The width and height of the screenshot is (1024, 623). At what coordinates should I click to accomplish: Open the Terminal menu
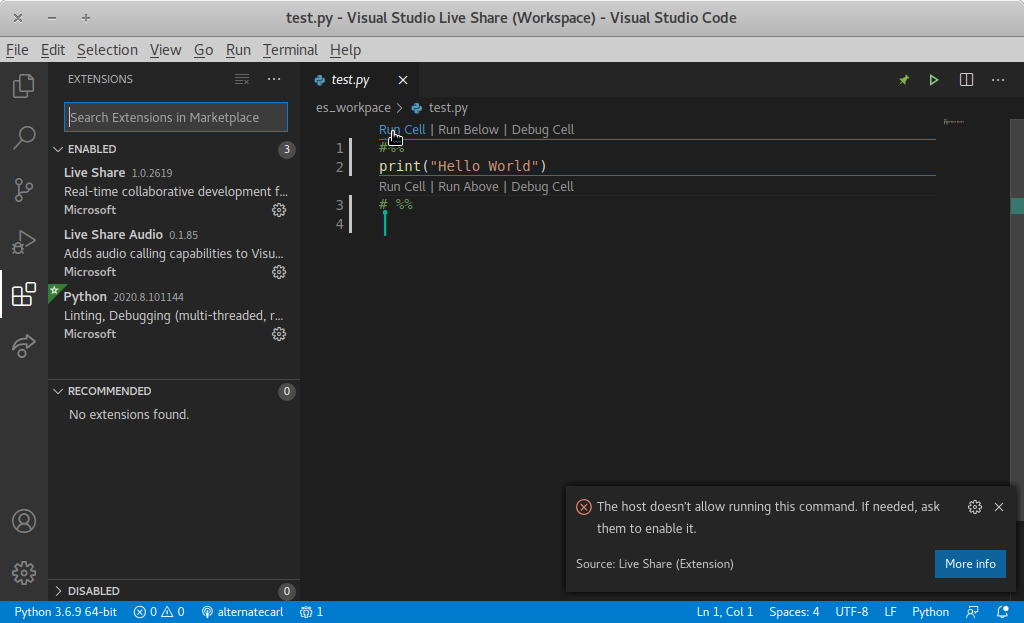tap(290, 49)
